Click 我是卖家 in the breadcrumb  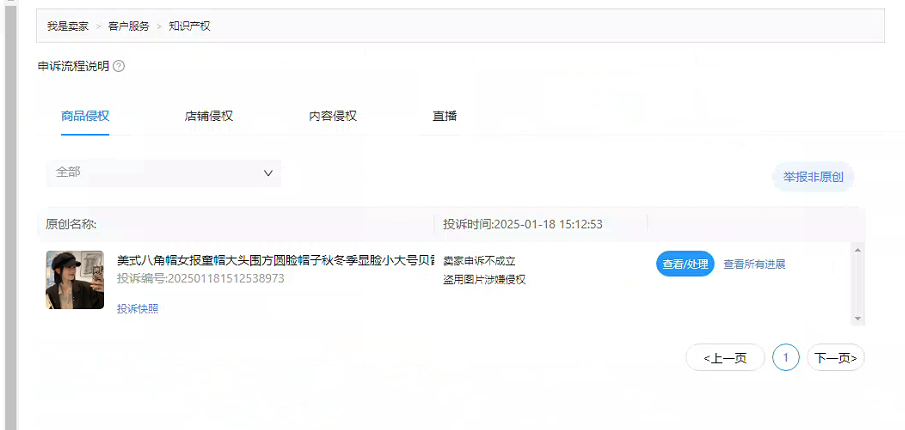[68, 26]
